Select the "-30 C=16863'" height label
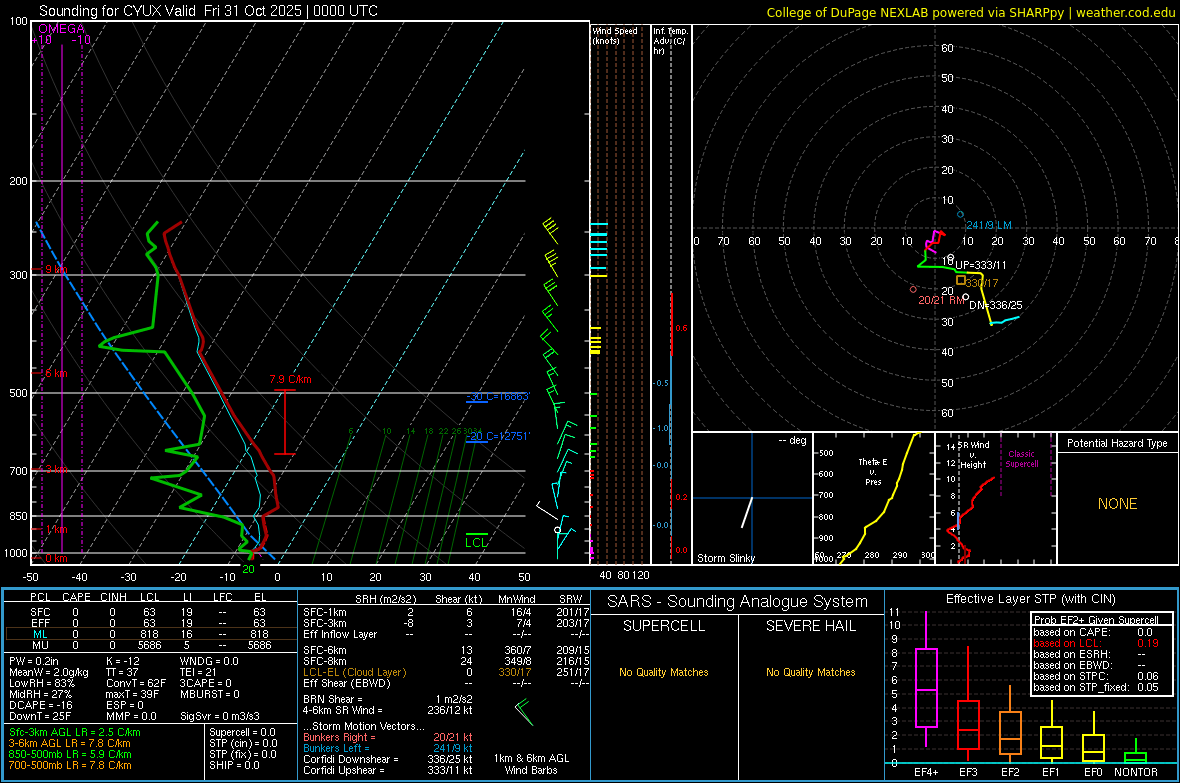 [x=497, y=396]
